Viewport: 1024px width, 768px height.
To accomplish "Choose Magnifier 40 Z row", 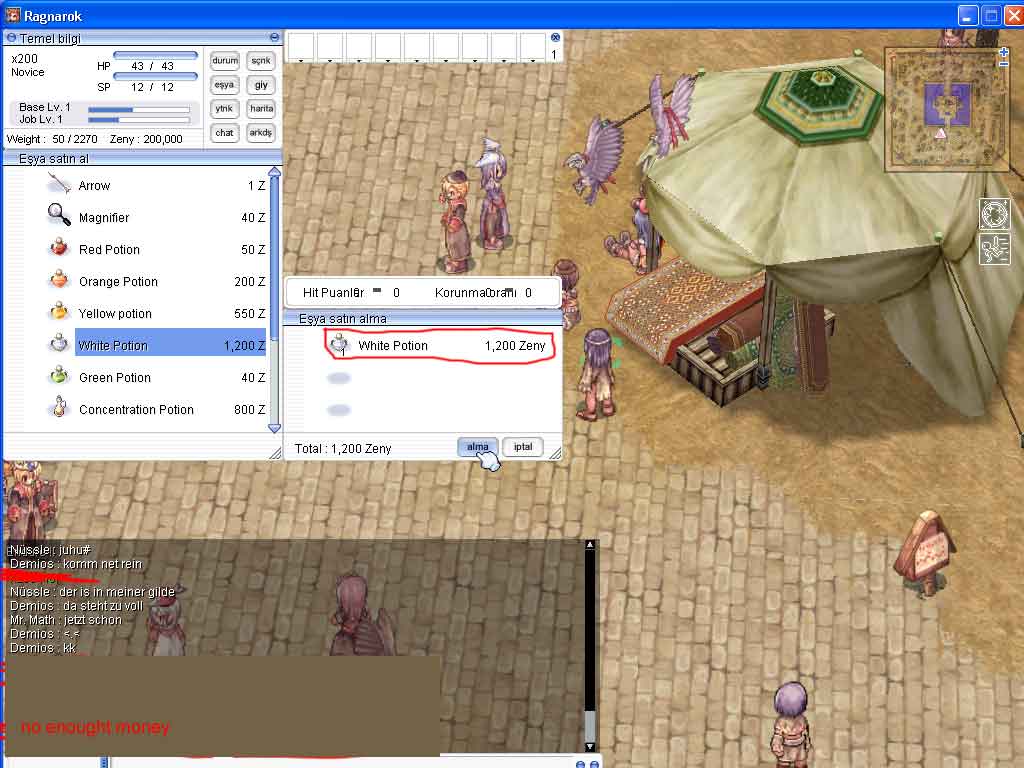I will tap(155, 217).
